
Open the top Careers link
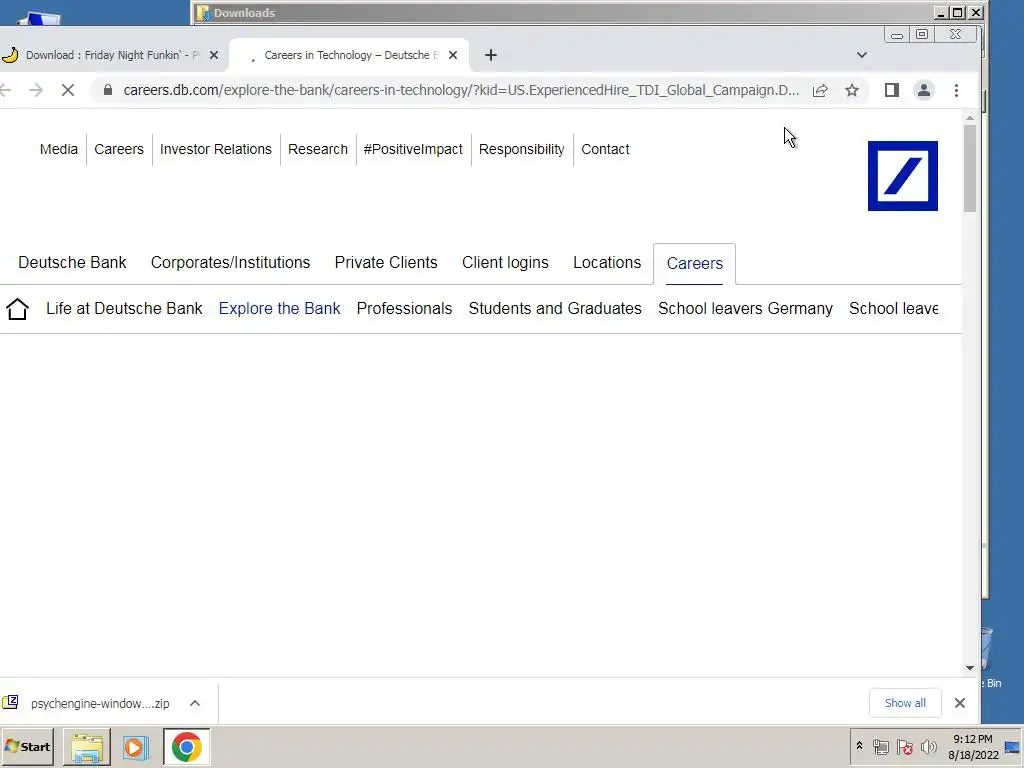pos(119,150)
